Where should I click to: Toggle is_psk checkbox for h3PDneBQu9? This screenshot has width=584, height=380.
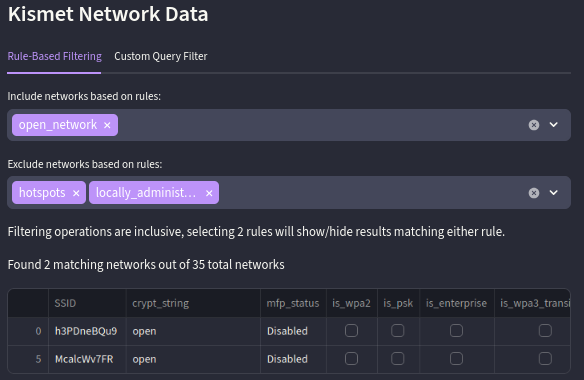click(398, 330)
